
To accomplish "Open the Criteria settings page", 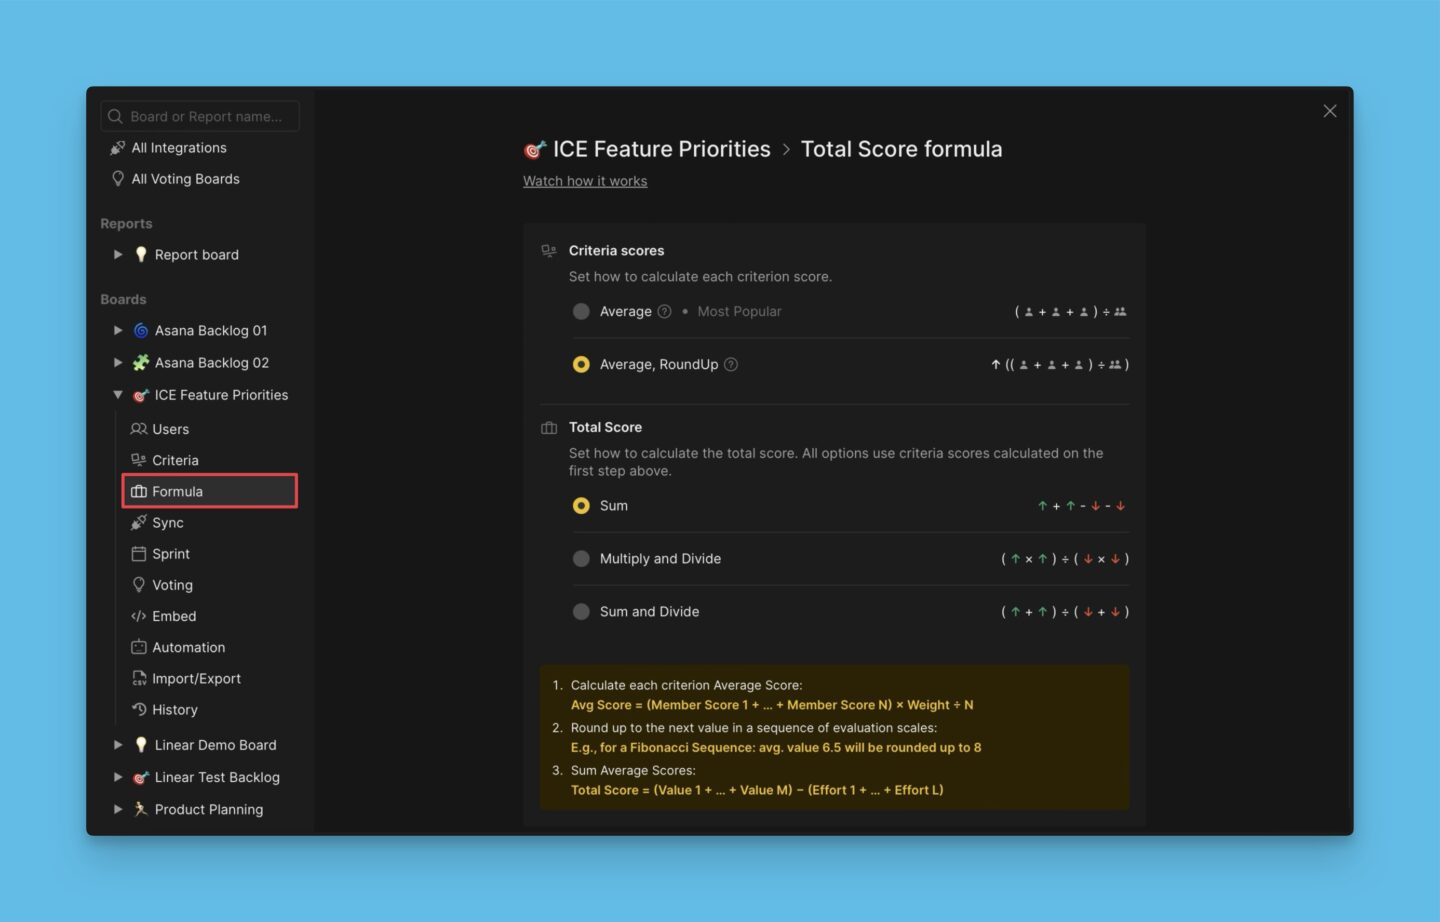I will point(175,461).
